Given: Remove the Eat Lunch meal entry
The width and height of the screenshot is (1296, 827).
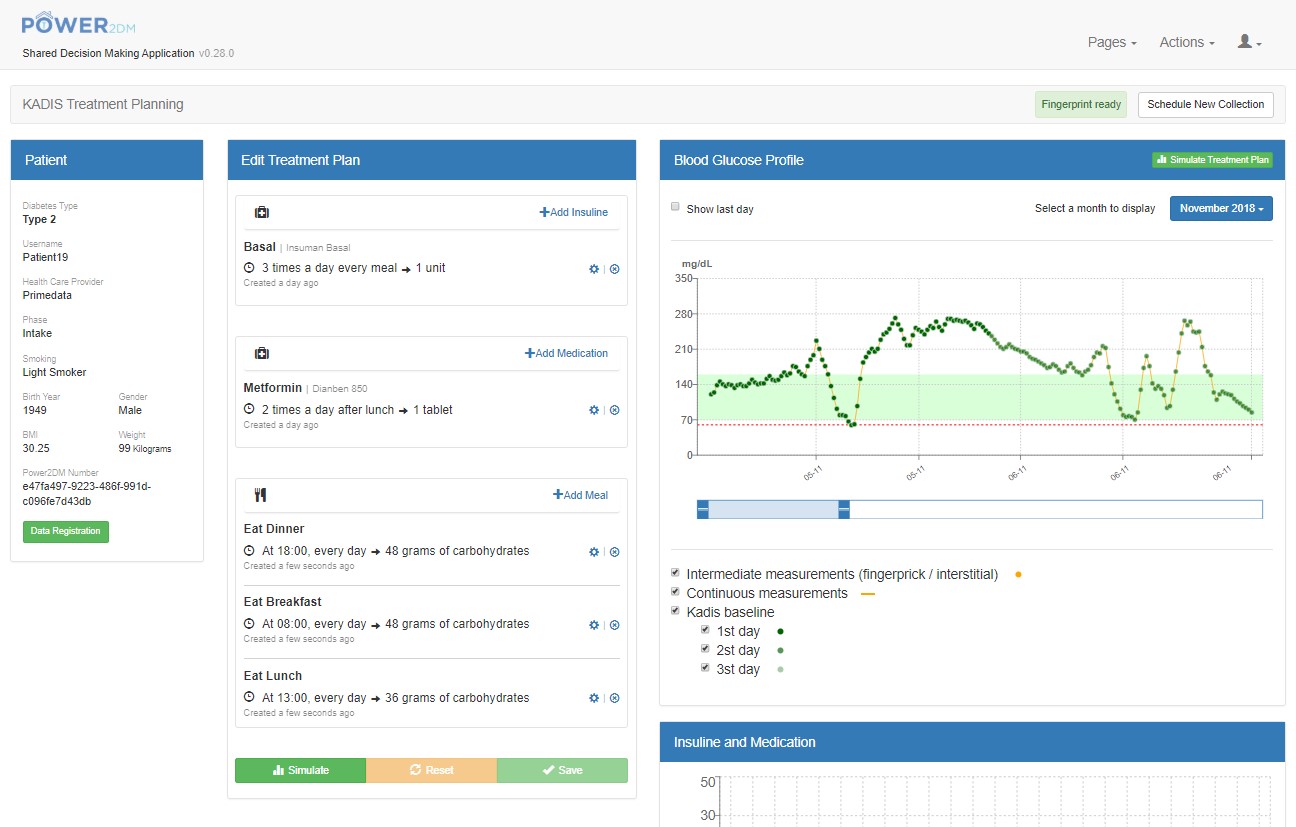Looking at the screenshot, I should (615, 699).
